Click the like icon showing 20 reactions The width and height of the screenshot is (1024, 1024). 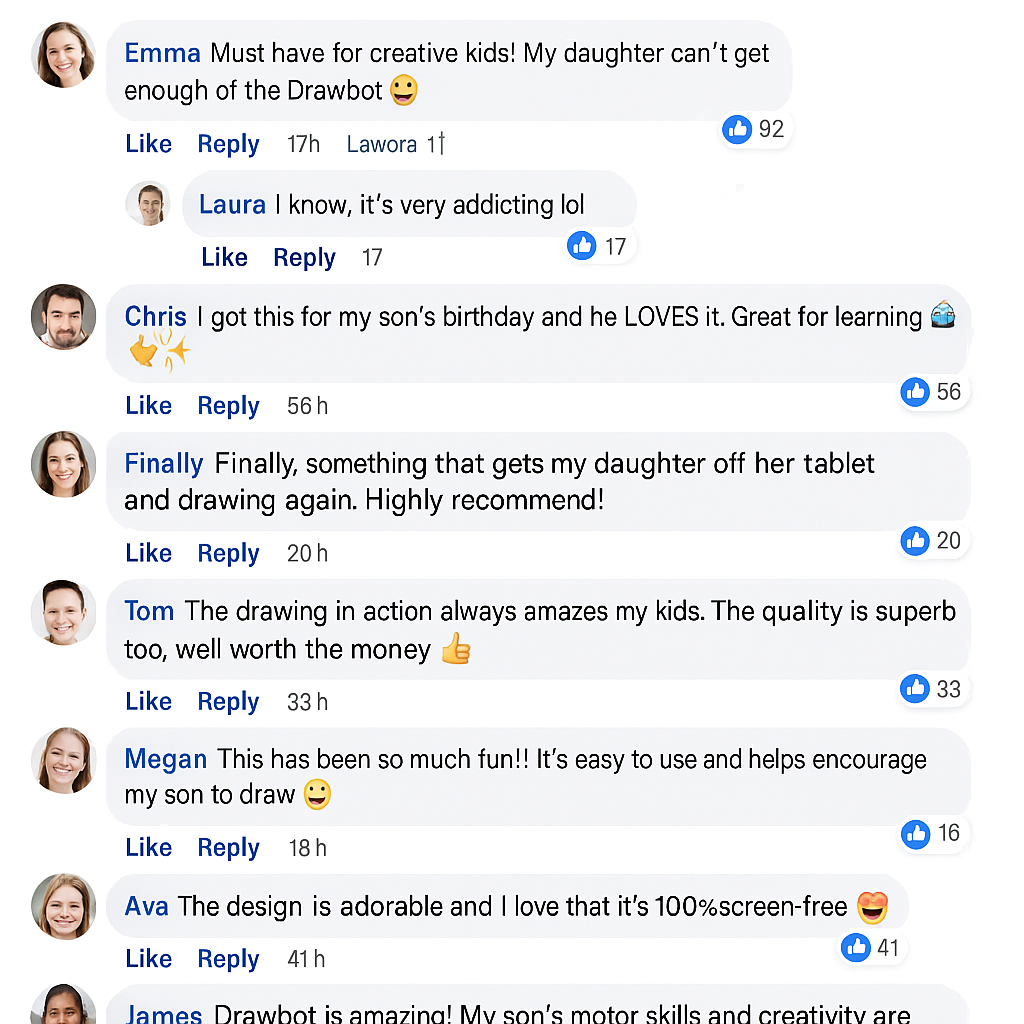tap(915, 541)
